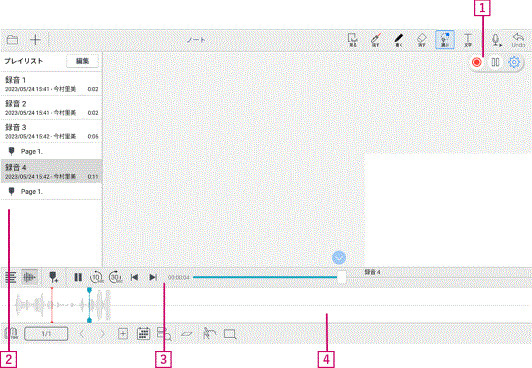
Task: Open the folder icon in top toolbar
Action: (x=12, y=40)
